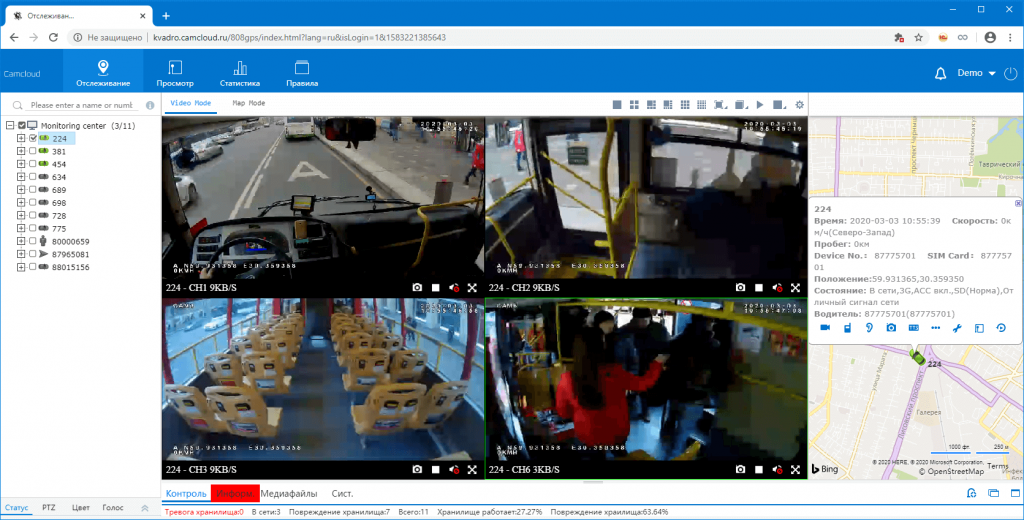Collapse the Monitoring center tree node

pos(10,126)
